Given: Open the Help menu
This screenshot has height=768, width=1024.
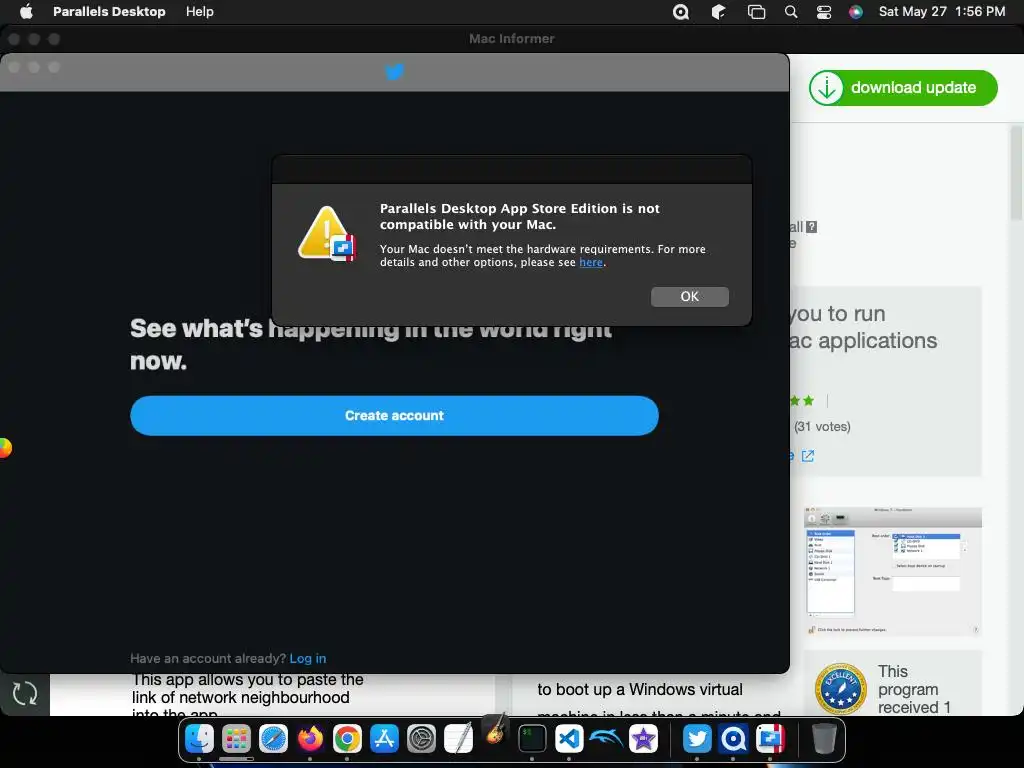Looking at the screenshot, I should (199, 12).
